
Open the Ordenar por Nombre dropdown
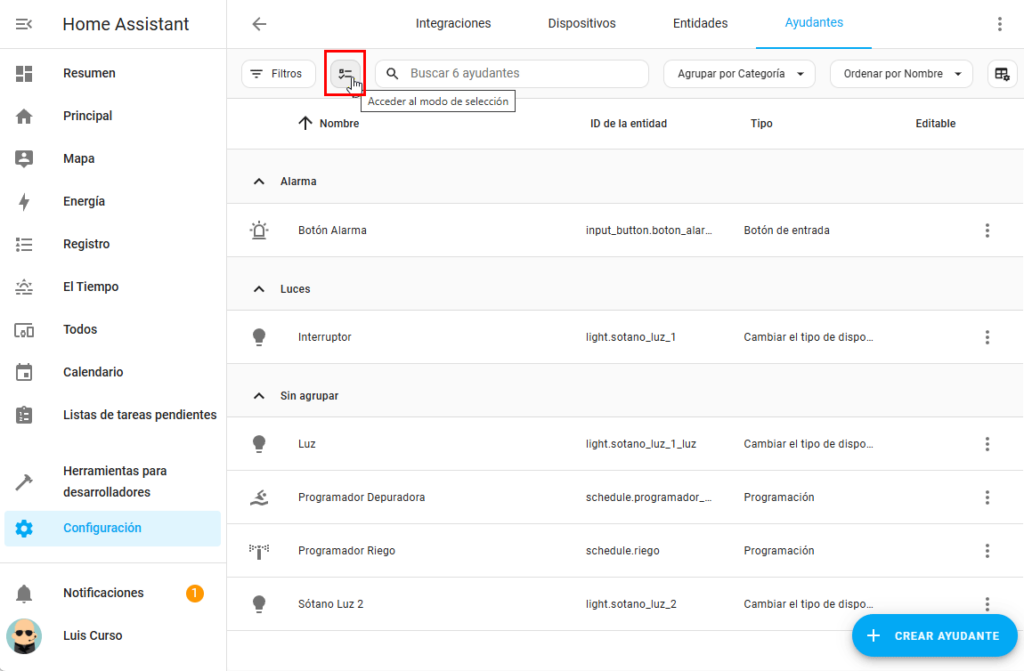tap(901, 73)
